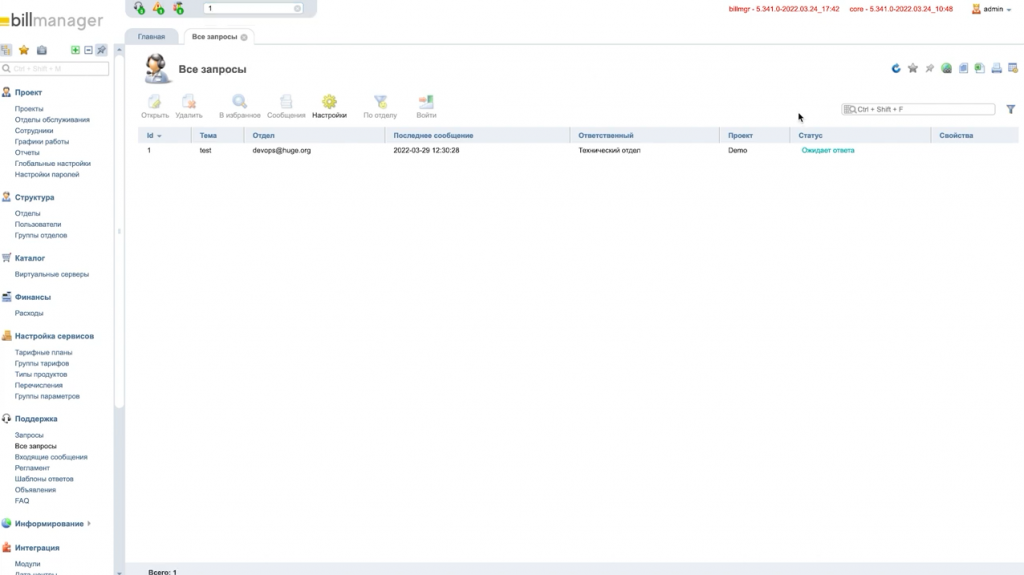Click the Сообщения toolbar button
This screenshot has width=1024, height=575.
tap(286, 107)
